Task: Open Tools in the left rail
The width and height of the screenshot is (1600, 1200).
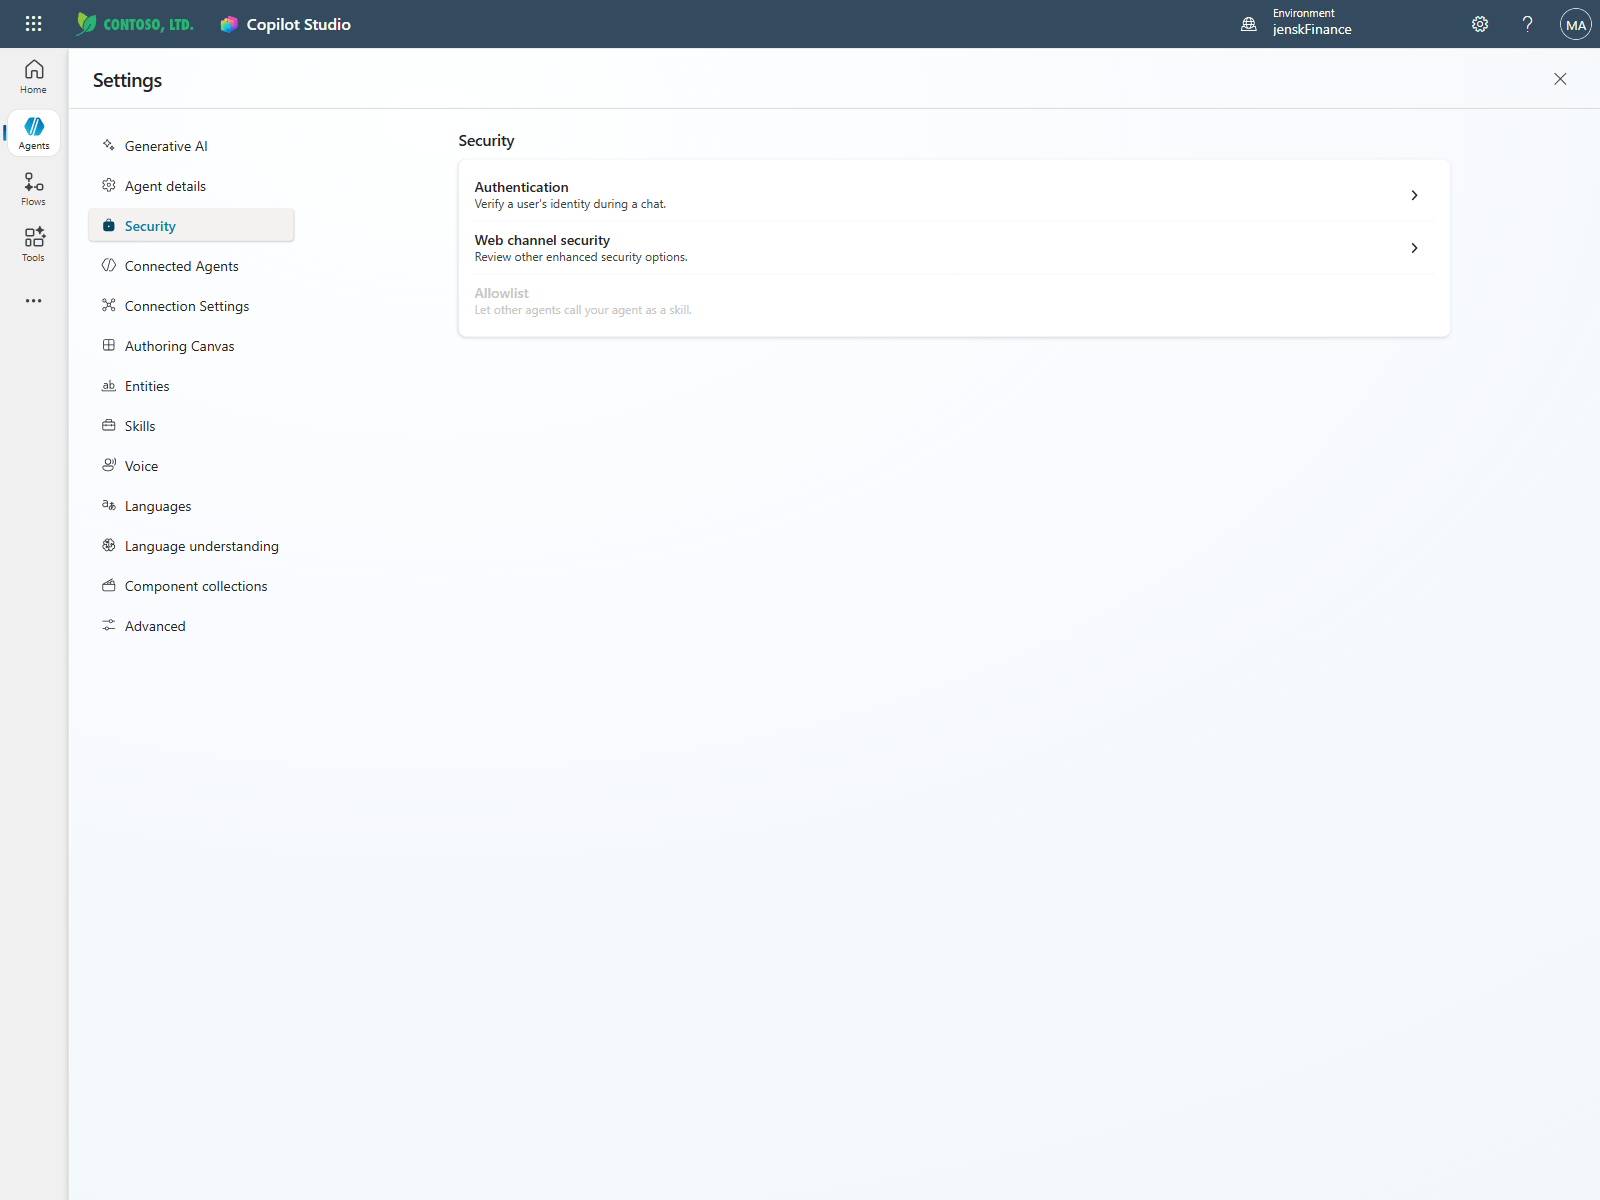Action: [x=33, y=245]
